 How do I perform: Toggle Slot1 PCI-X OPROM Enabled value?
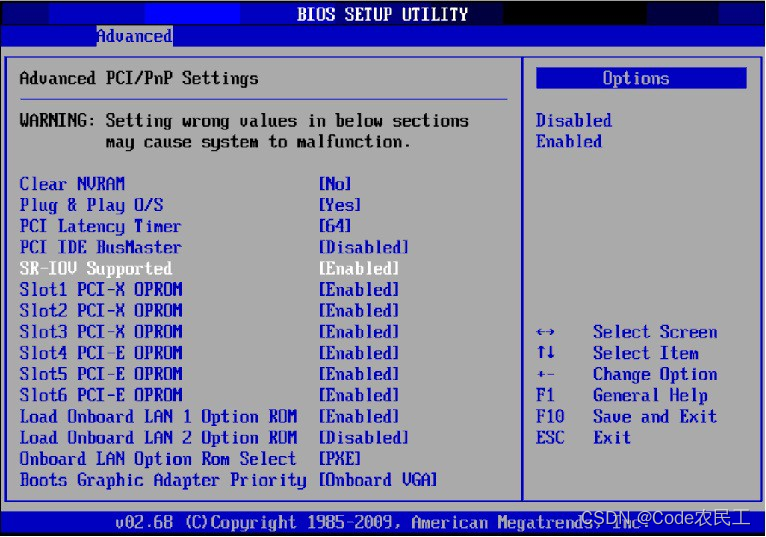359,290
